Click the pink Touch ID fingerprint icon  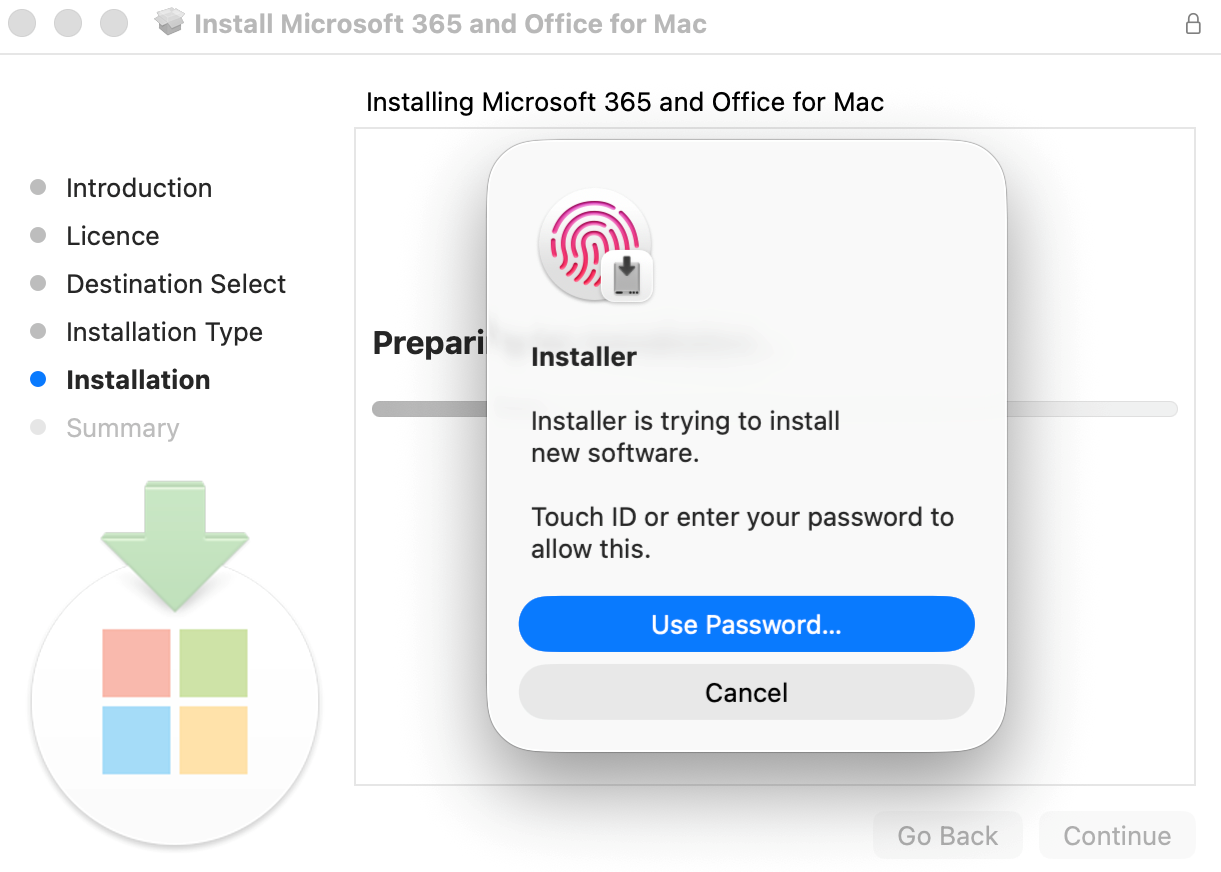coord(589,242)
